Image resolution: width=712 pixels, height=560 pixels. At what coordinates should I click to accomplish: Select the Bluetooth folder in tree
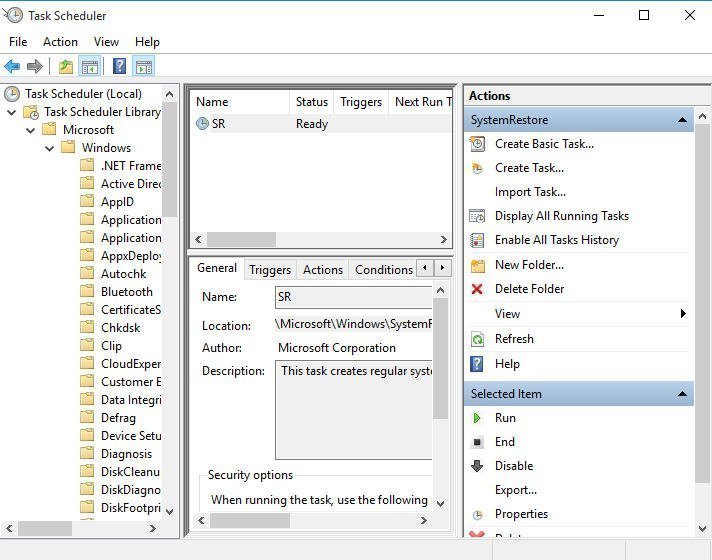(126, 292)
